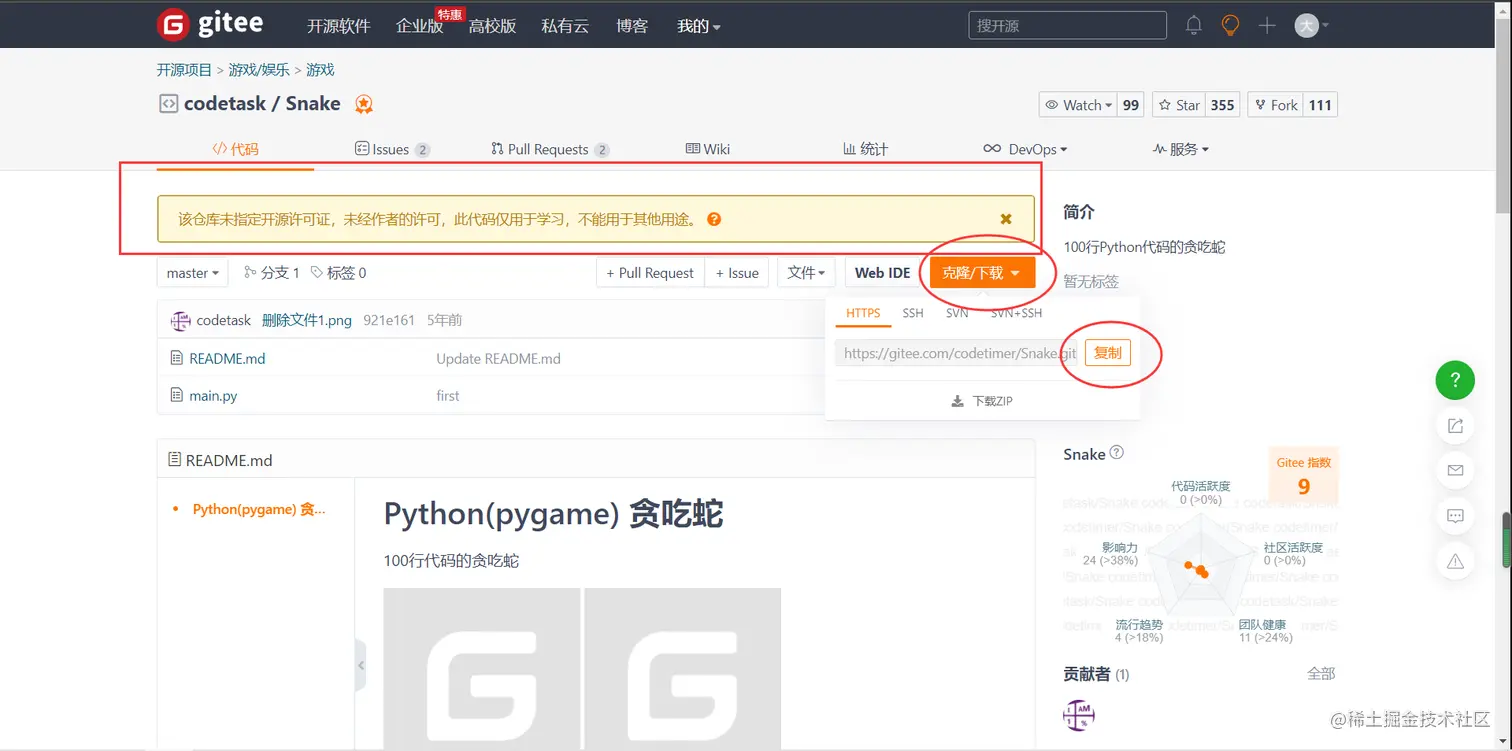
Task: Click the share external link icon
Action: (1455, 426)
